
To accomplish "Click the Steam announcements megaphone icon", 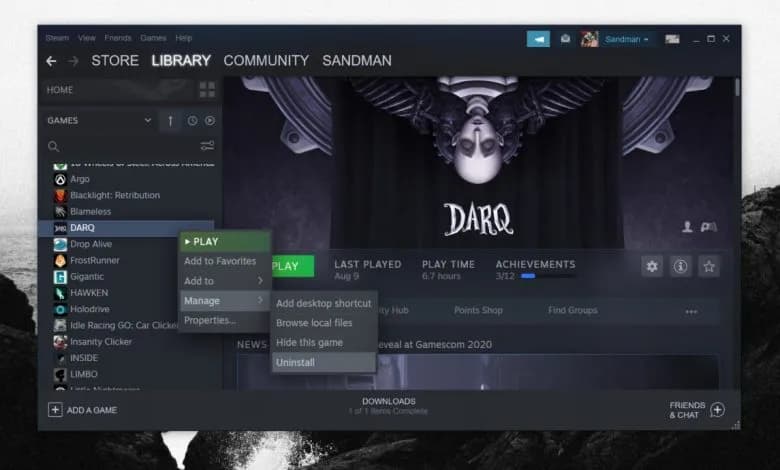I will [538, 39].
